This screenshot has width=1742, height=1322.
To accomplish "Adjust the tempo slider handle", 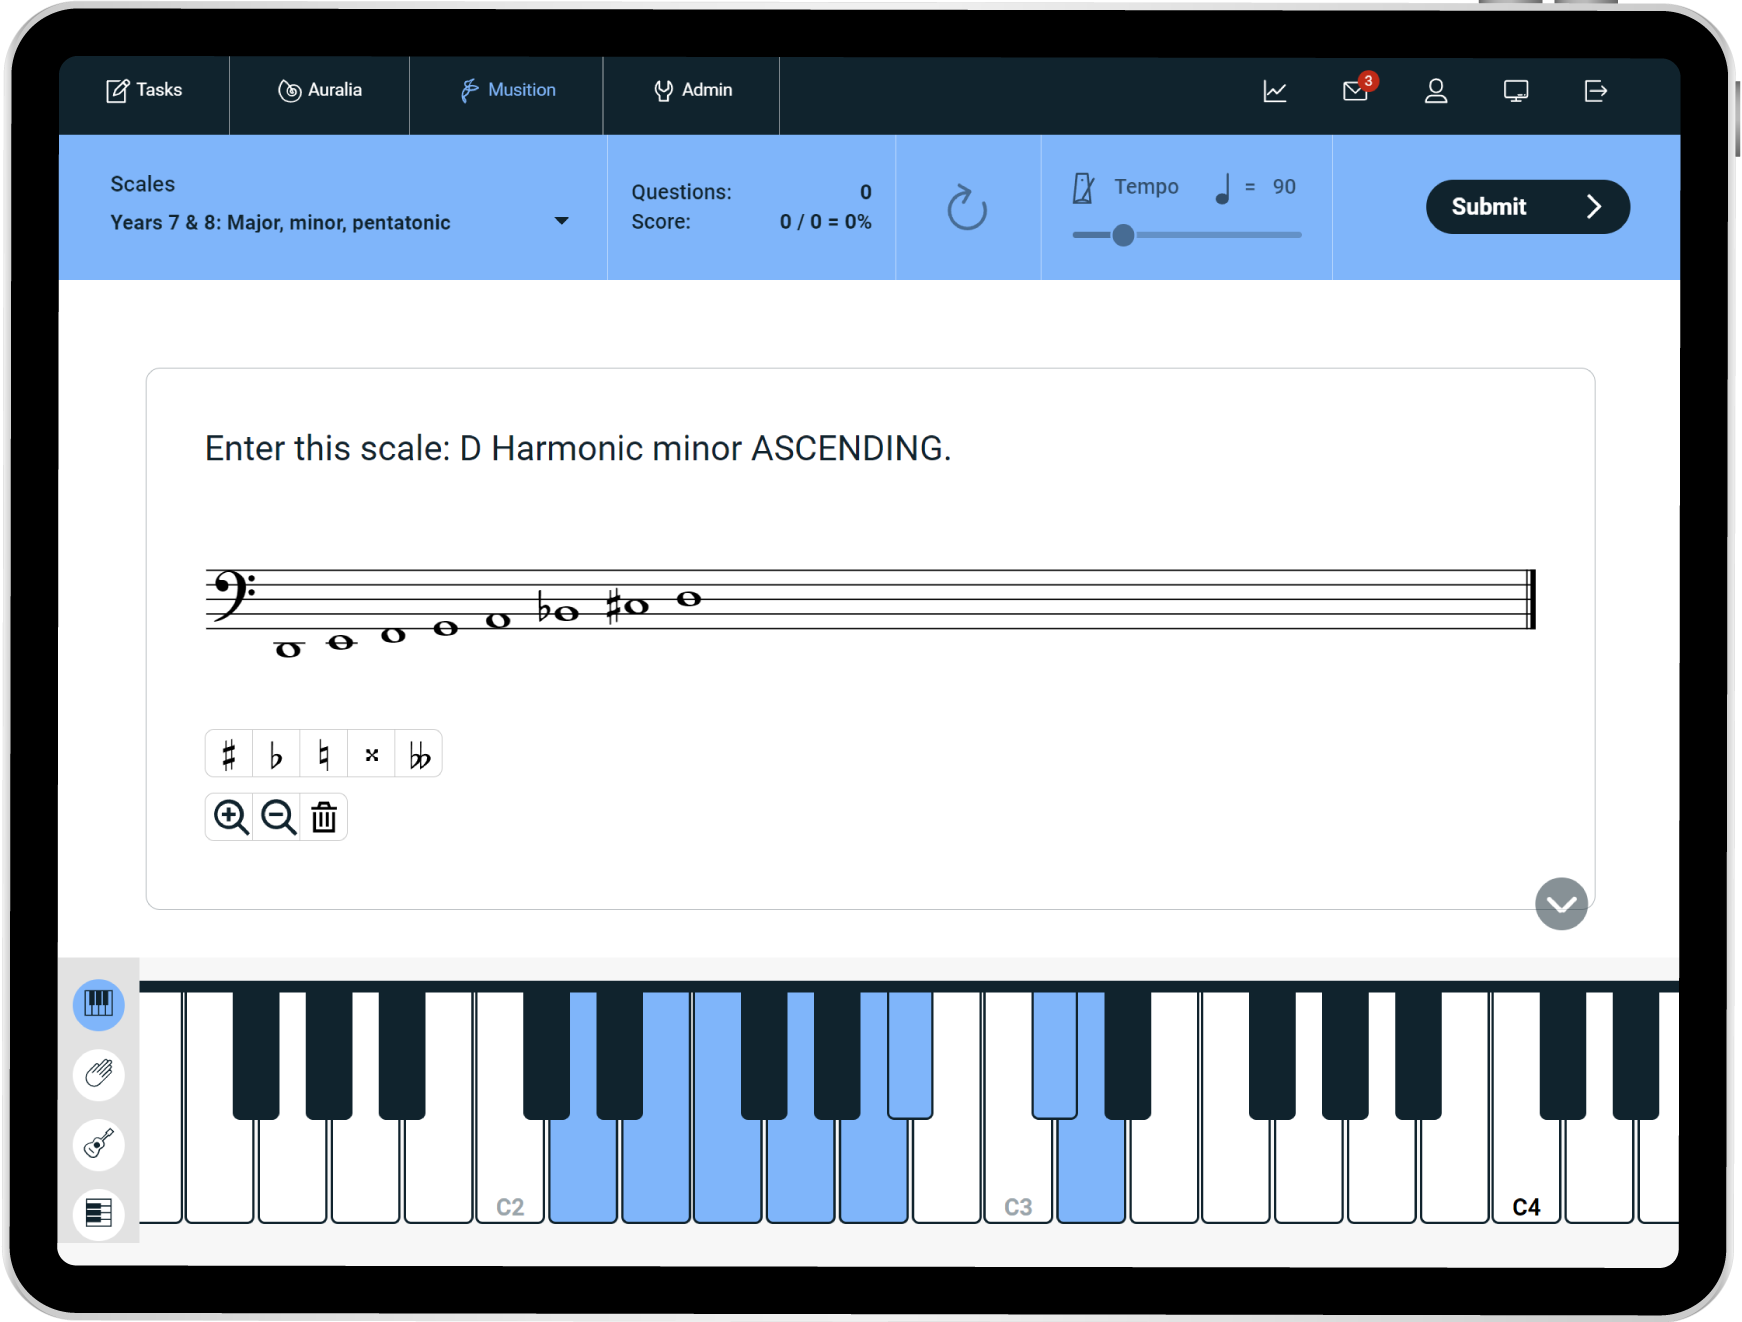I will [x=1123, y=235].
